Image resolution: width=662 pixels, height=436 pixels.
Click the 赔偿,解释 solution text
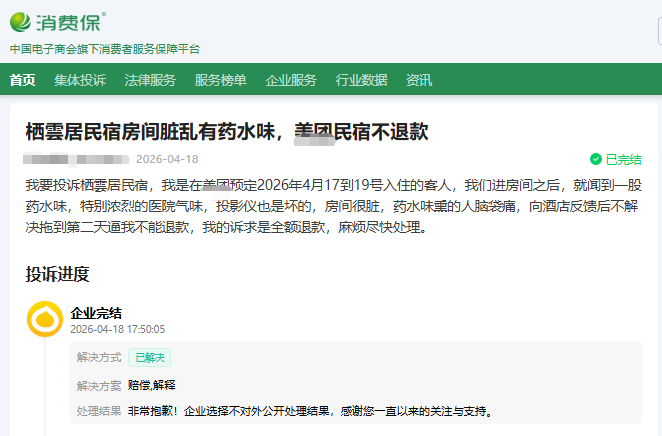click(x=151, y=385)
